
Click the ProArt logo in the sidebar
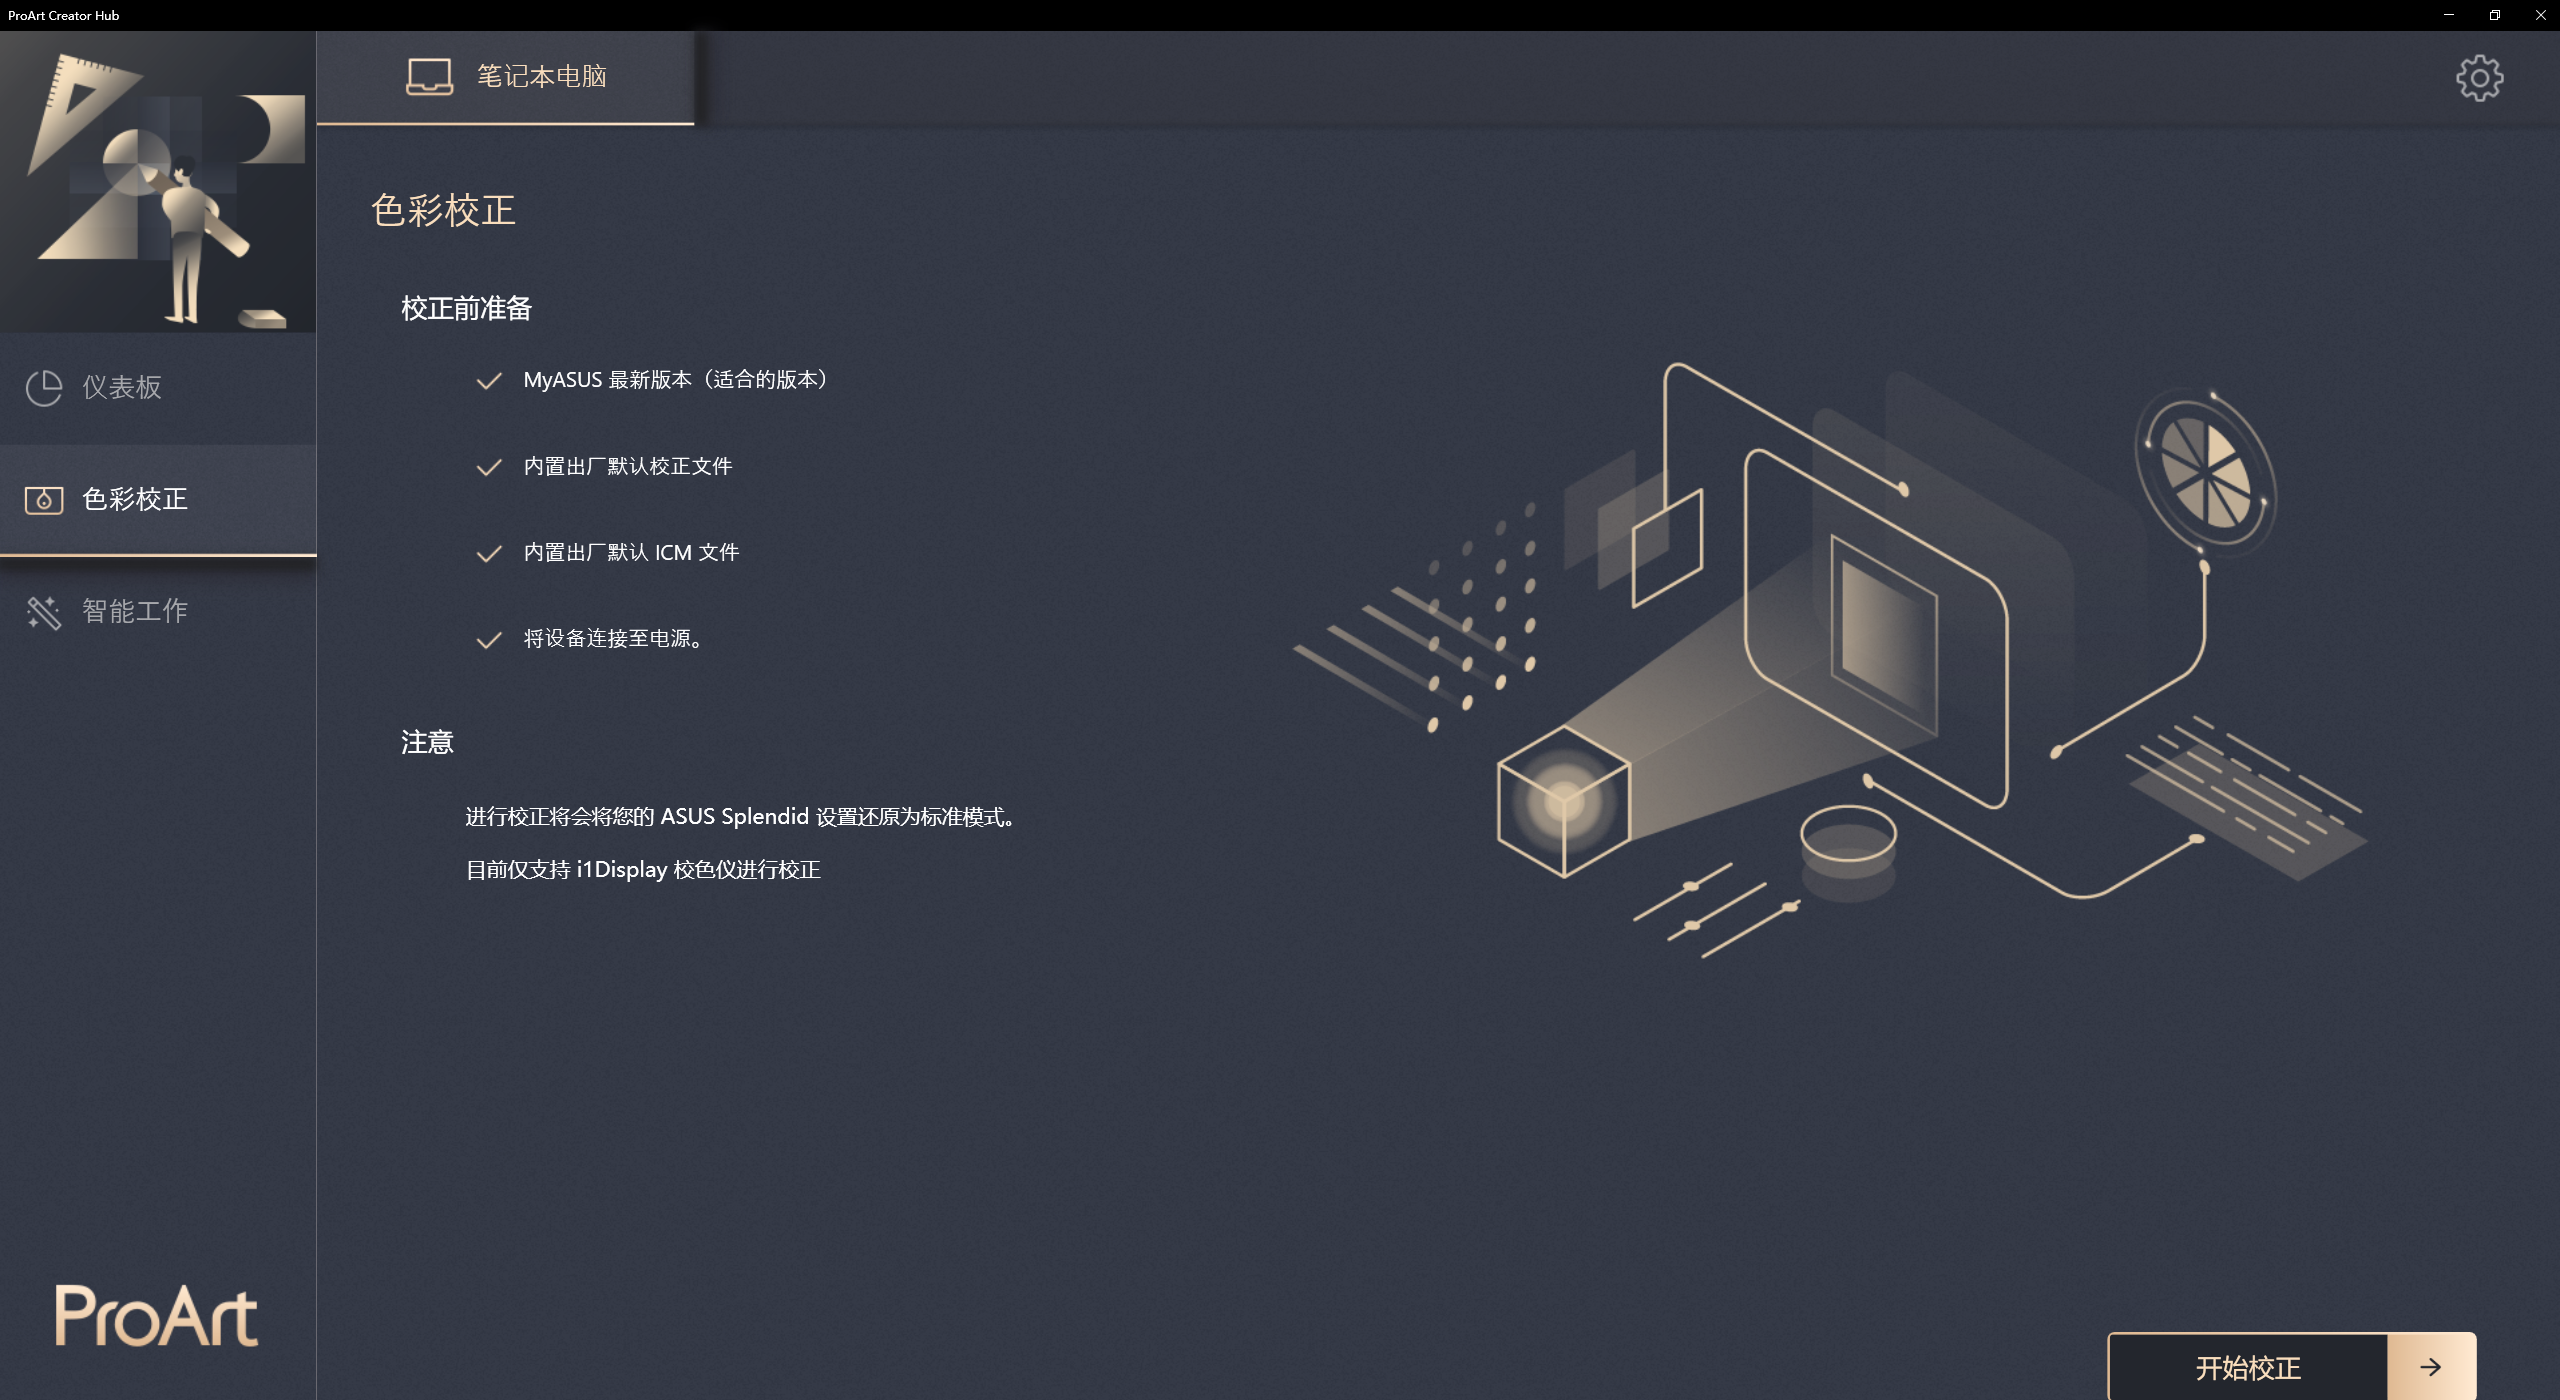[x=156, y=1315]
